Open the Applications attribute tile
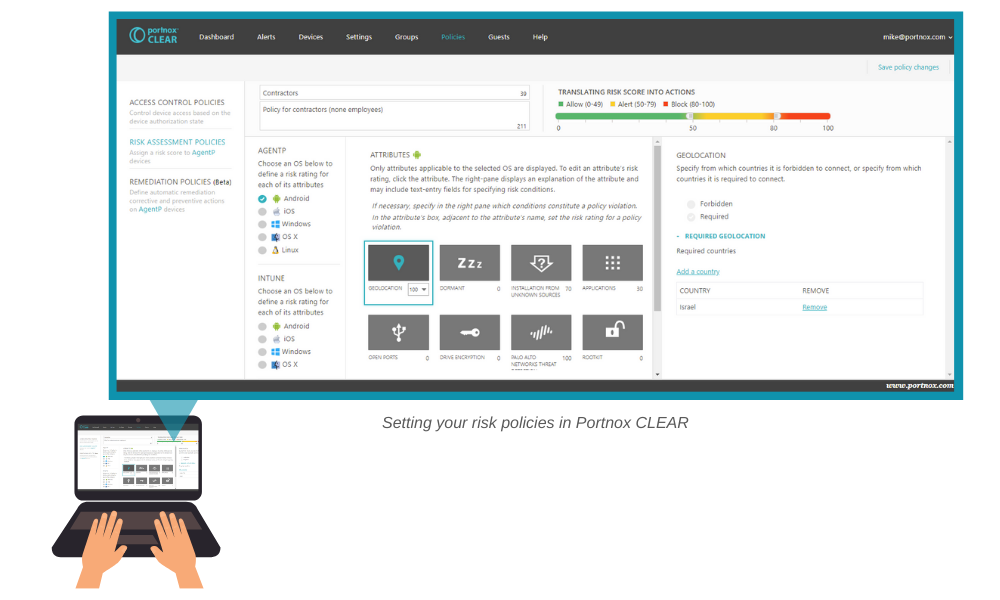The image size is (1000, 600). pos(612,263)
